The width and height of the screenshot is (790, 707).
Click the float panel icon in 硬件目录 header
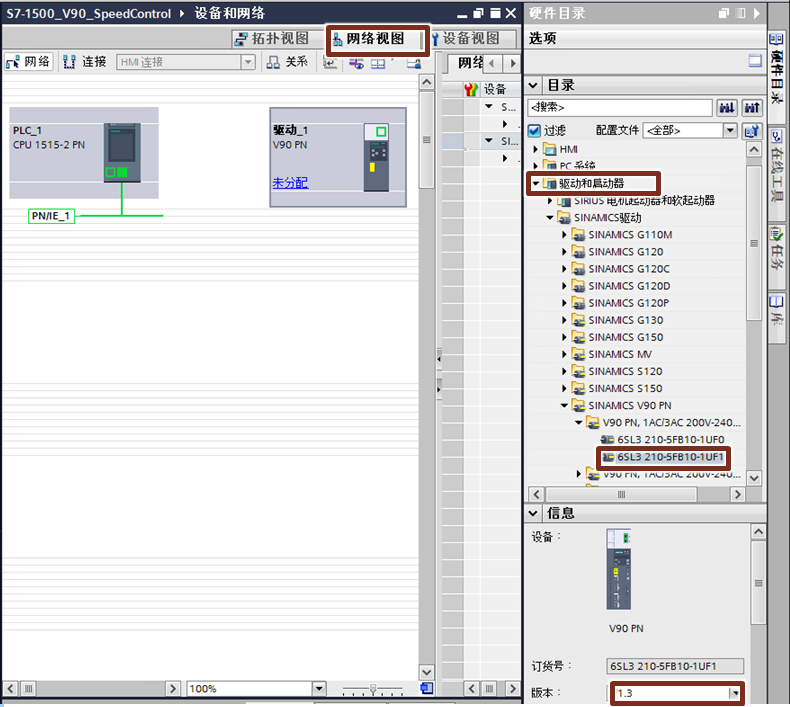pos(724,13)
